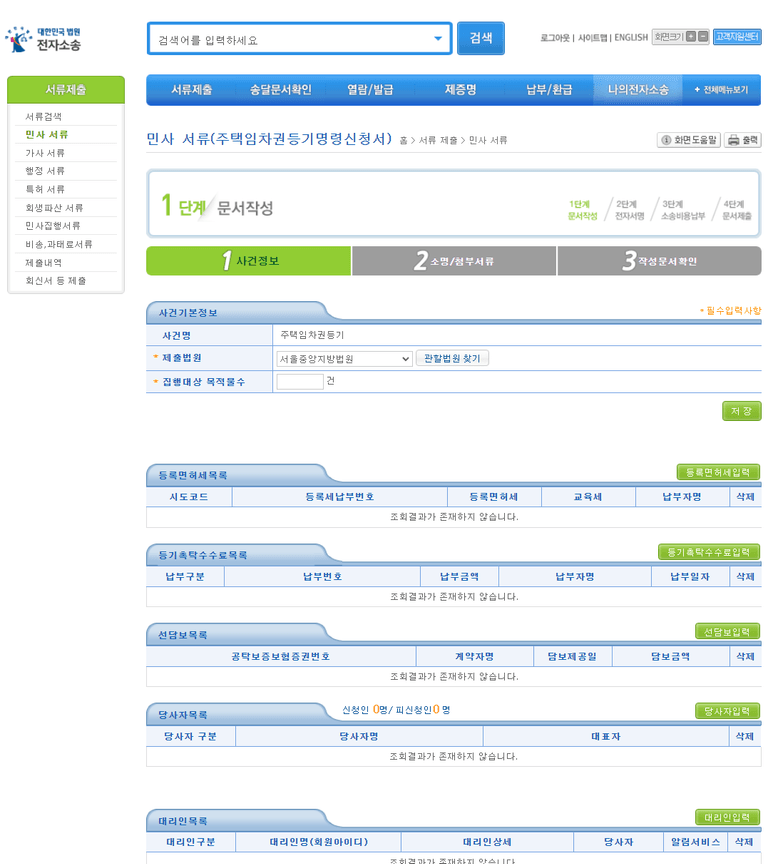Open the 제출법원 court select dropdown
Image resolution: width=768 pixels, height=864 pixels.
[344, 358]
